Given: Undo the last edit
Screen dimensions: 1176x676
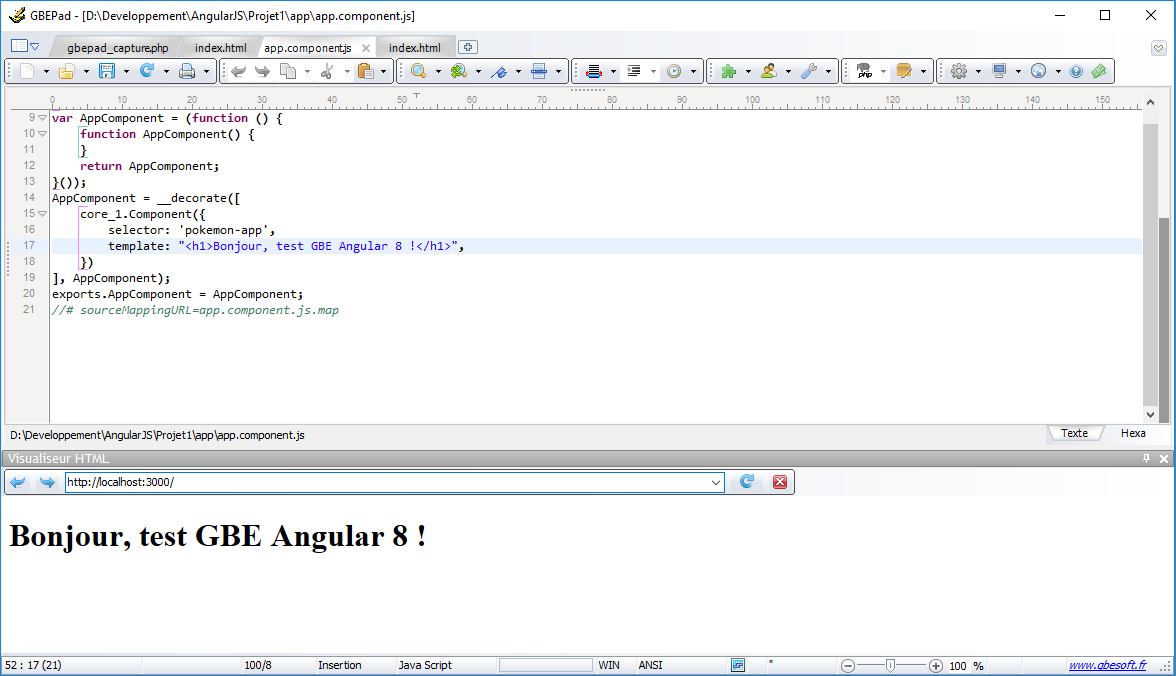Looking at the screenshot, I should click(x=238, y=71).
